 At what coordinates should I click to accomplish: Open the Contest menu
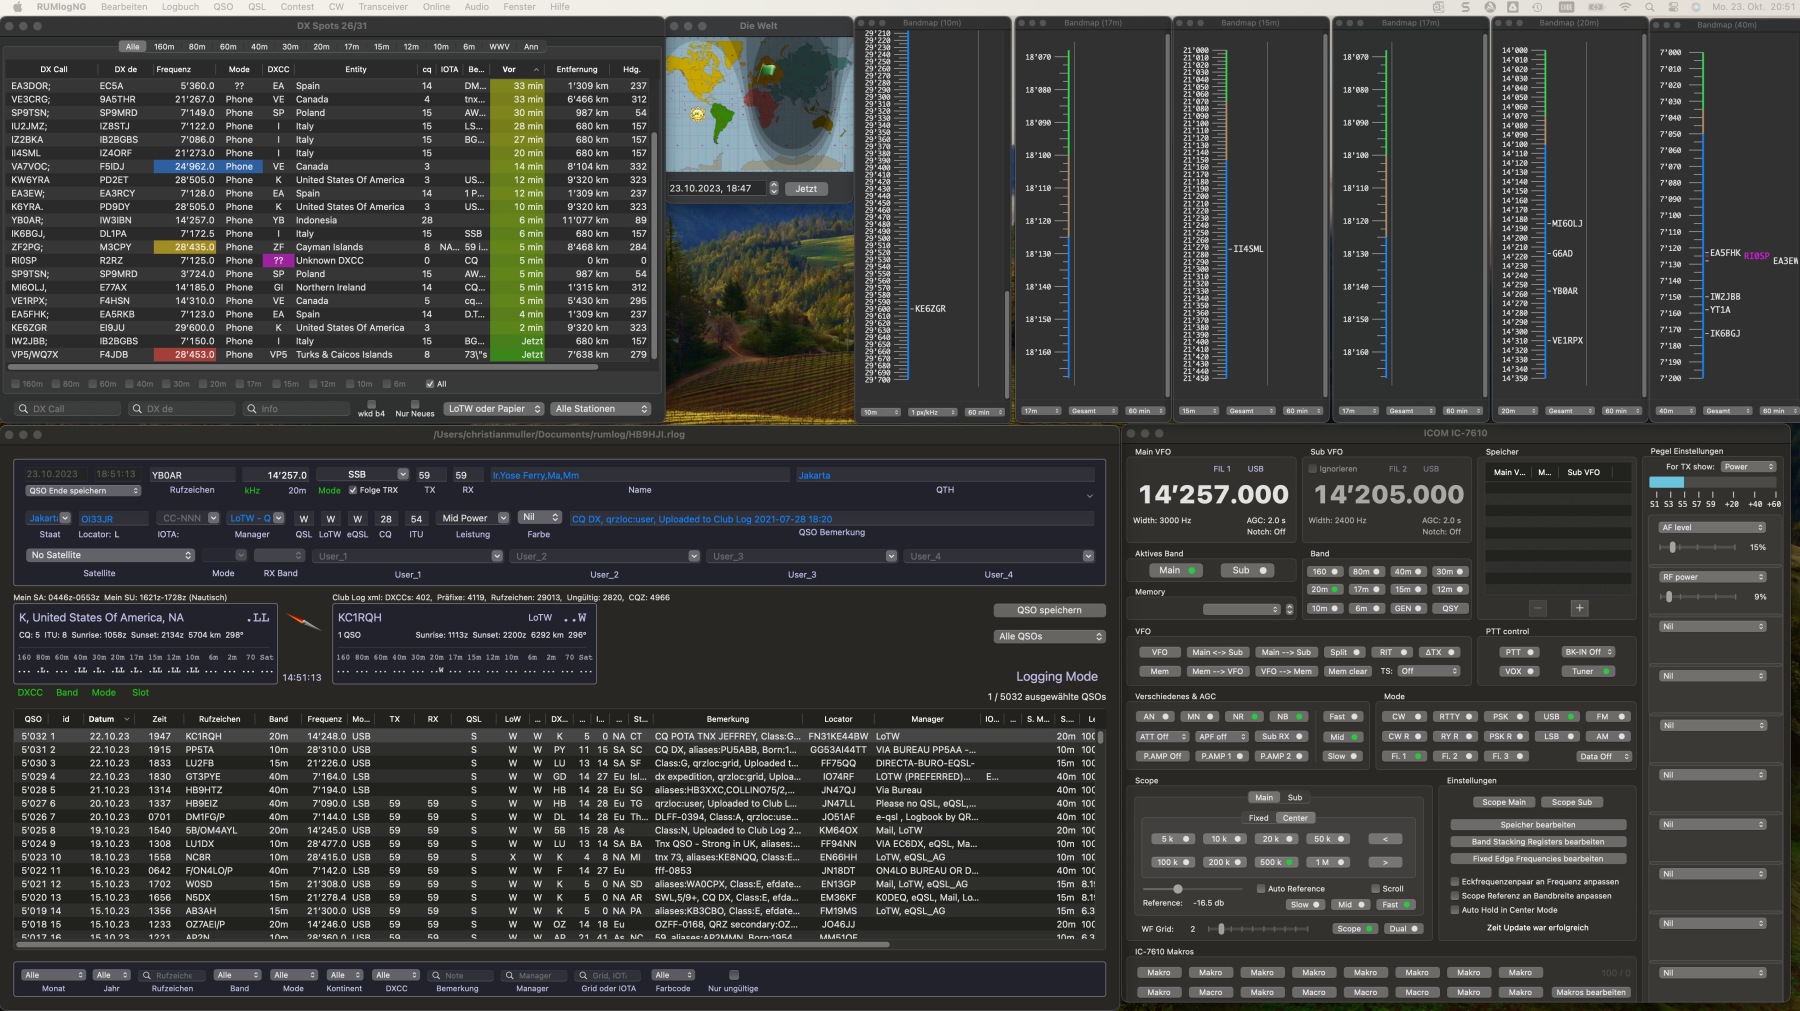(x=297, y=7)
